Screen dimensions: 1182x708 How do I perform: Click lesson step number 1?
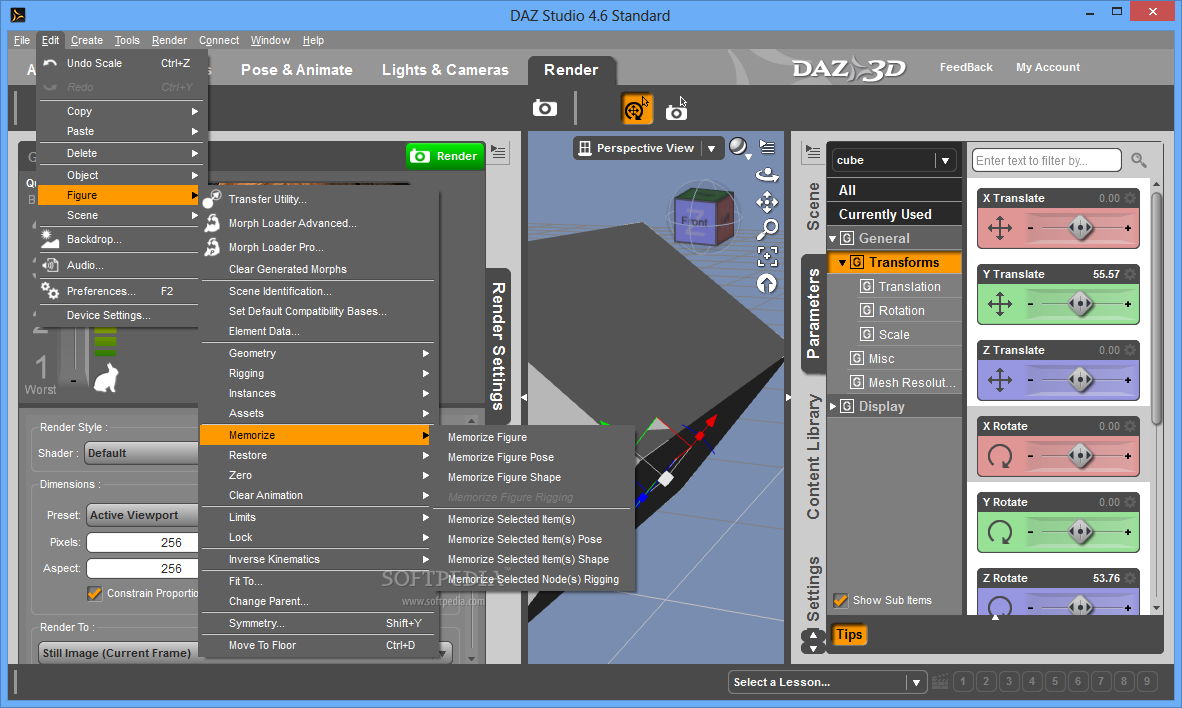(x=963, y=682)
